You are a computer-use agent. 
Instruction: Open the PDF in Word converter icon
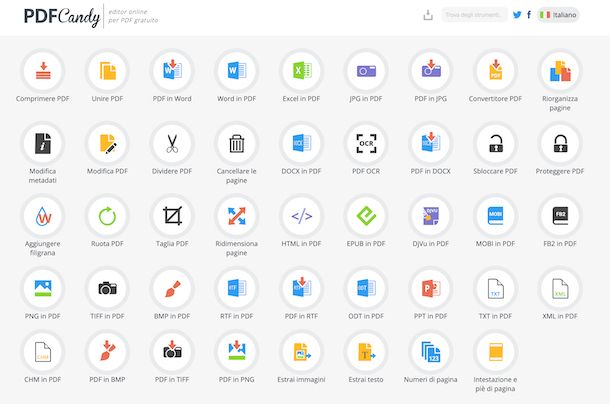(x=172, y=70)
